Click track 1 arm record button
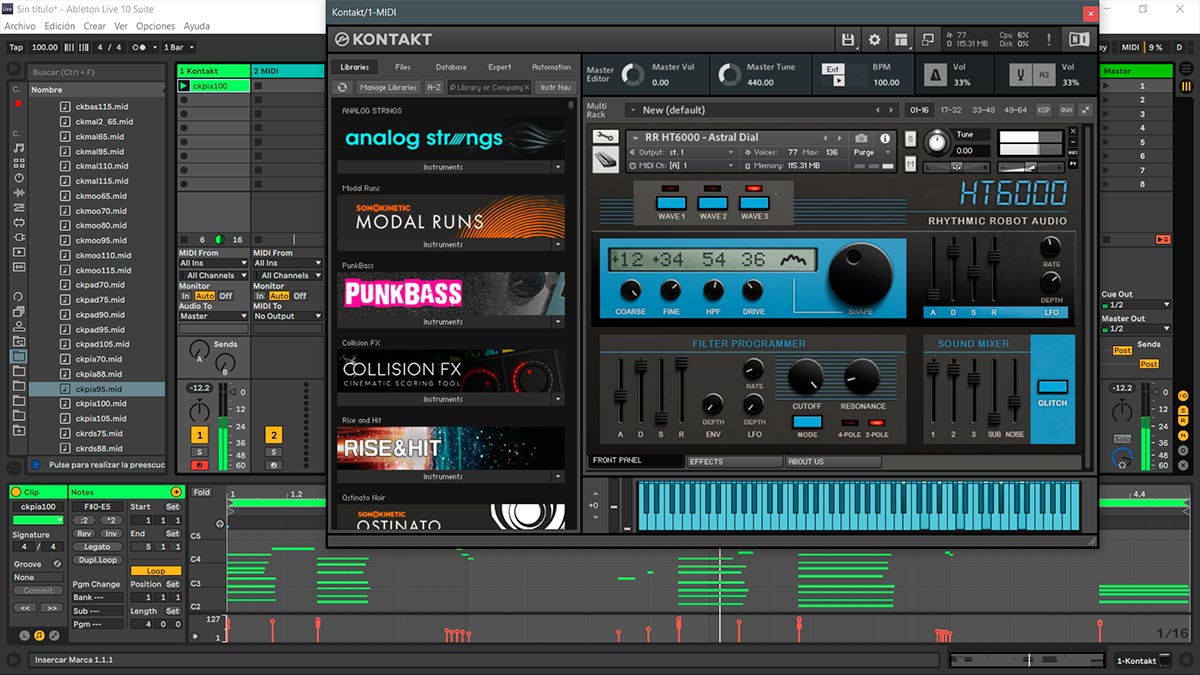Viewport: 1200px width, 675px height. pos(199,465)
